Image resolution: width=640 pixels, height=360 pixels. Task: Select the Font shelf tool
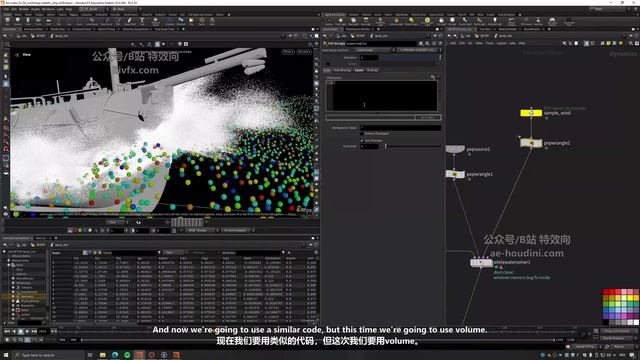(142, 21)
